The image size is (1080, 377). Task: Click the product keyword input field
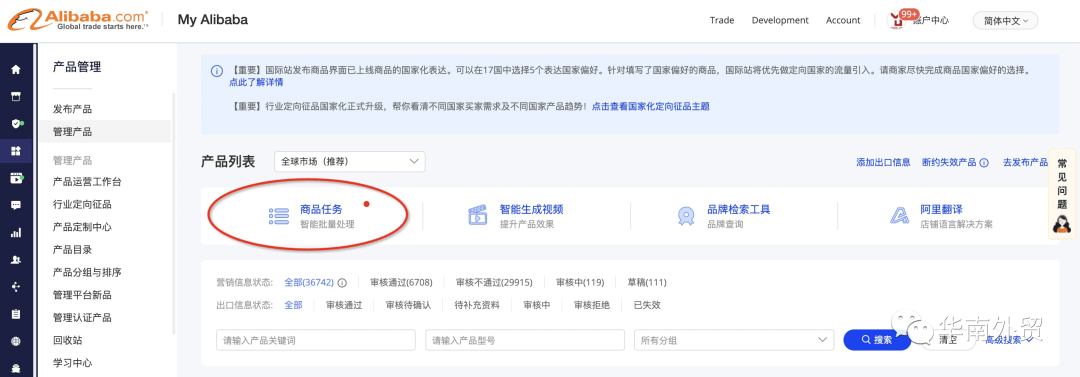click(315, 340)
